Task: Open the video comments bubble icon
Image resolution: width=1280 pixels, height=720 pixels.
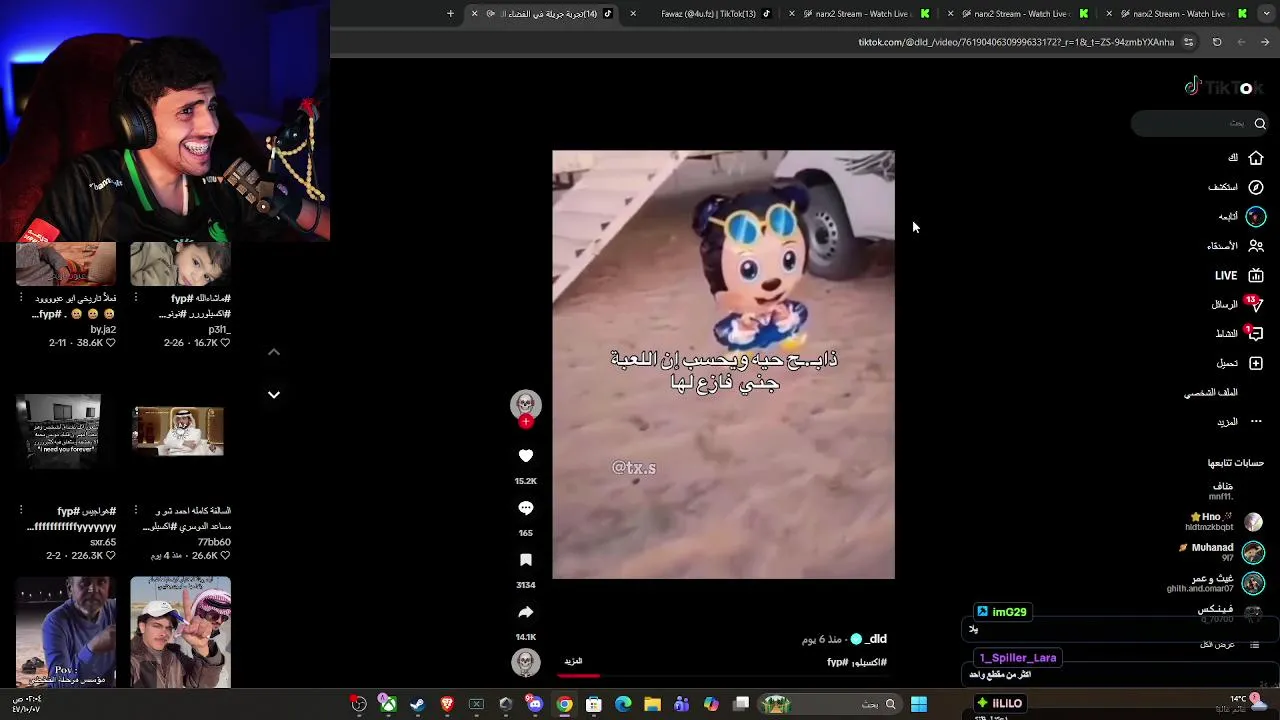Action: click(x=526, y=508)
